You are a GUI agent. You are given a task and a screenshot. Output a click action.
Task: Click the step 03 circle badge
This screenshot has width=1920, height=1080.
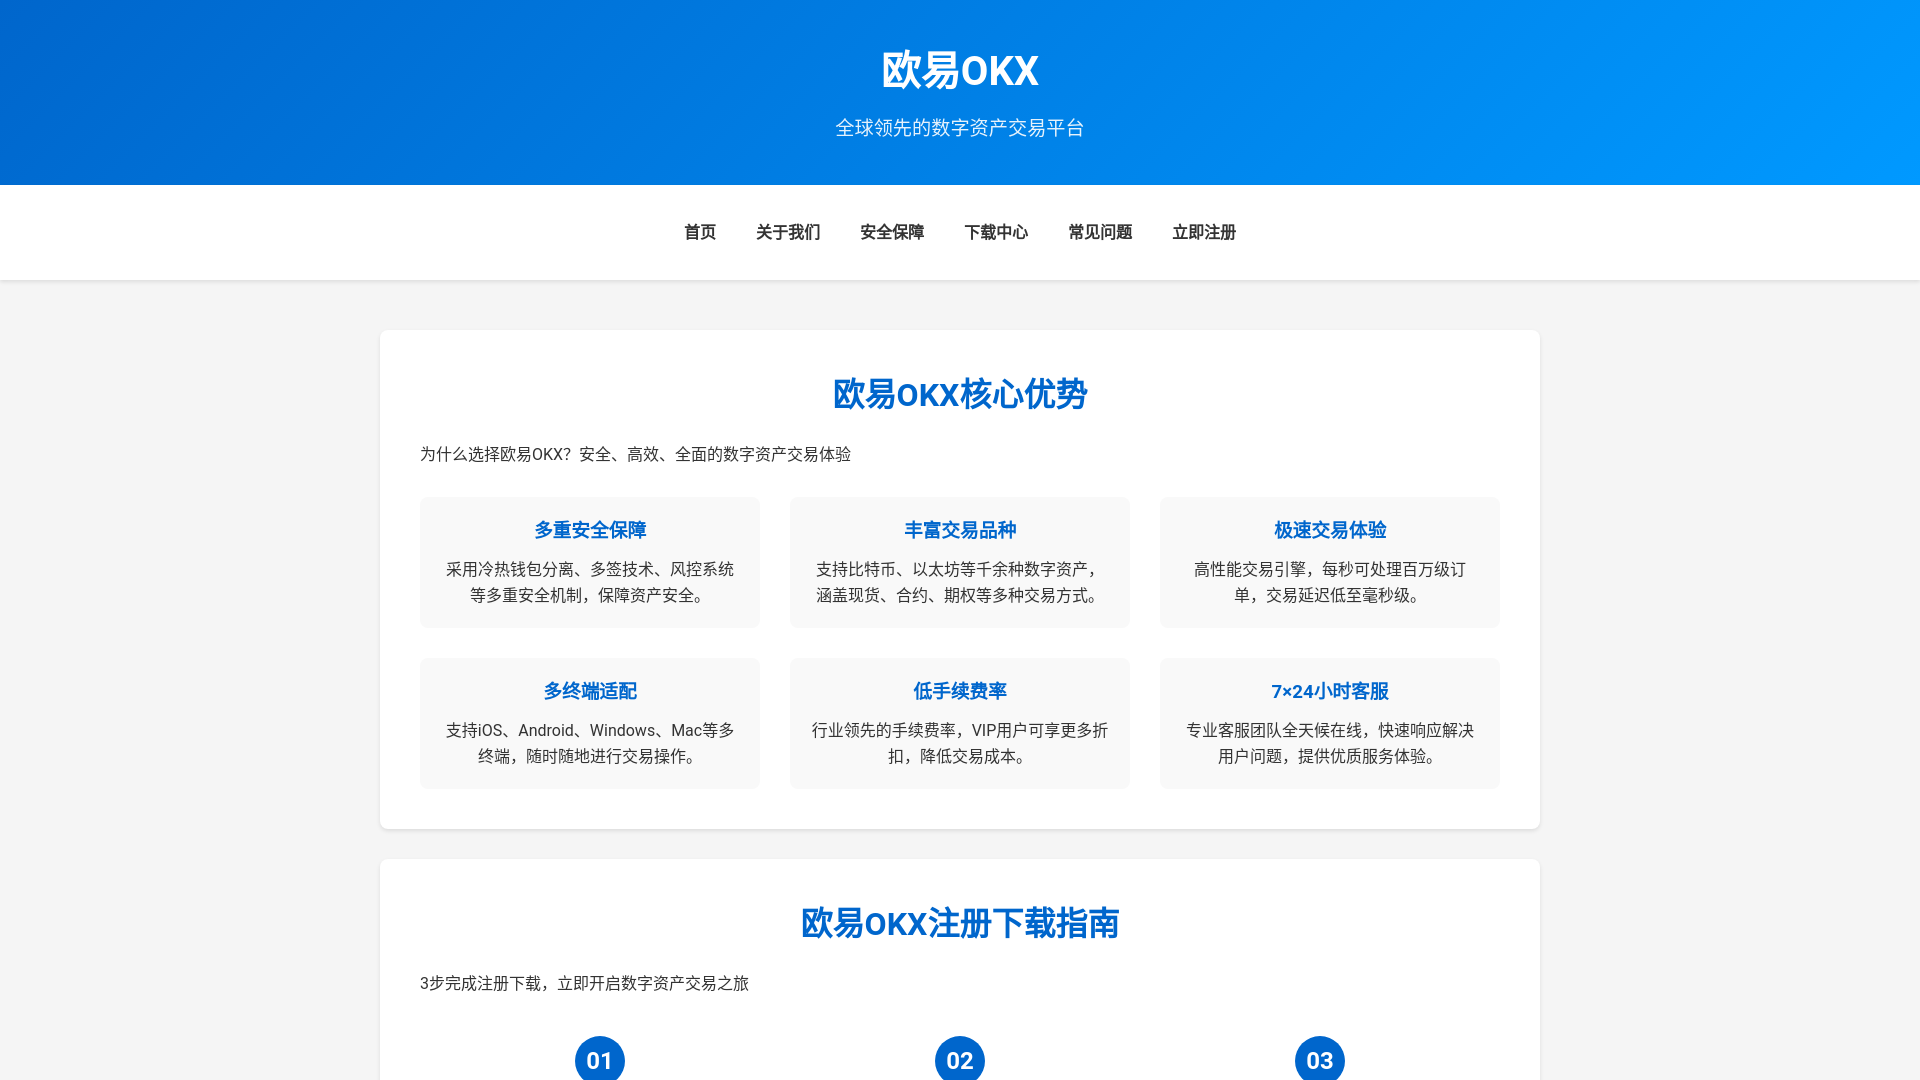coord(1320,1059)
